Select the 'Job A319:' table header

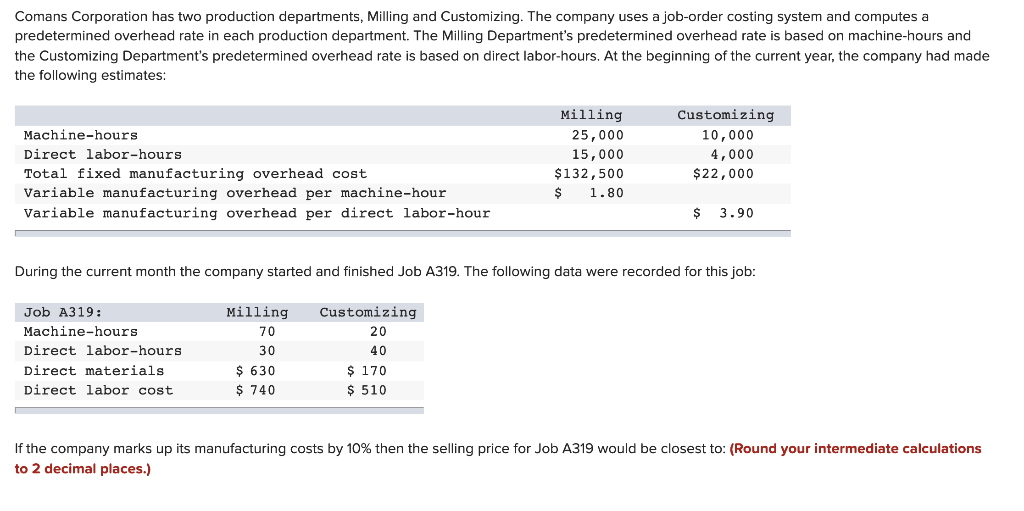63,312
